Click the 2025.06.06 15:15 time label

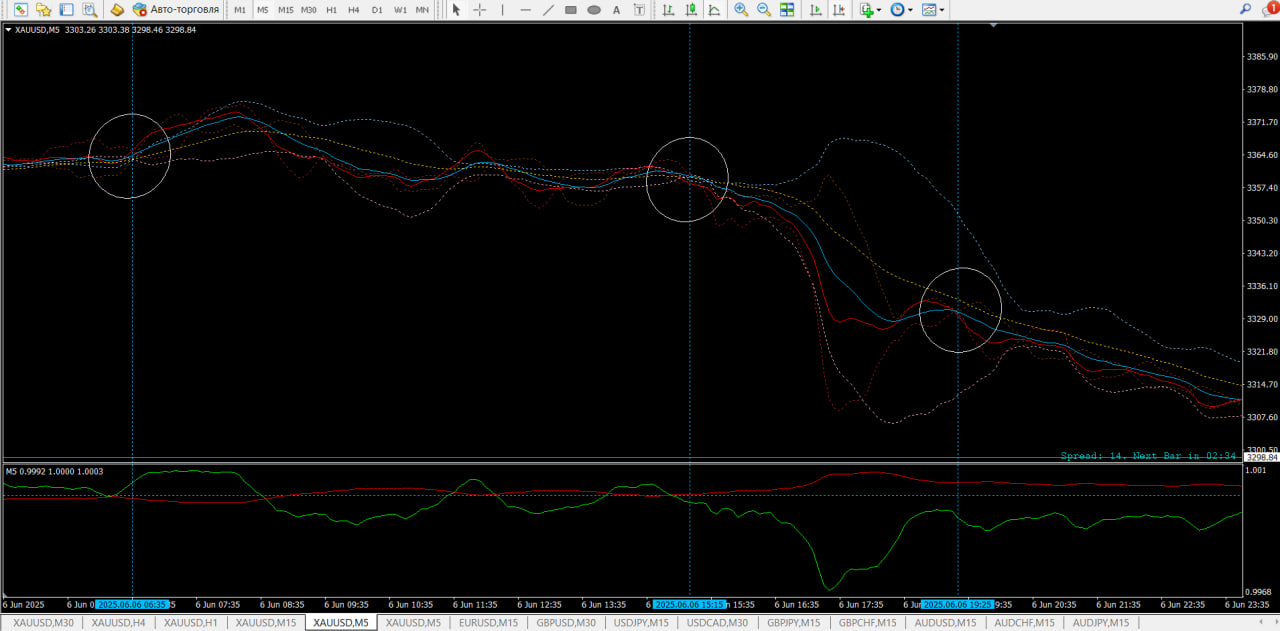689,605
